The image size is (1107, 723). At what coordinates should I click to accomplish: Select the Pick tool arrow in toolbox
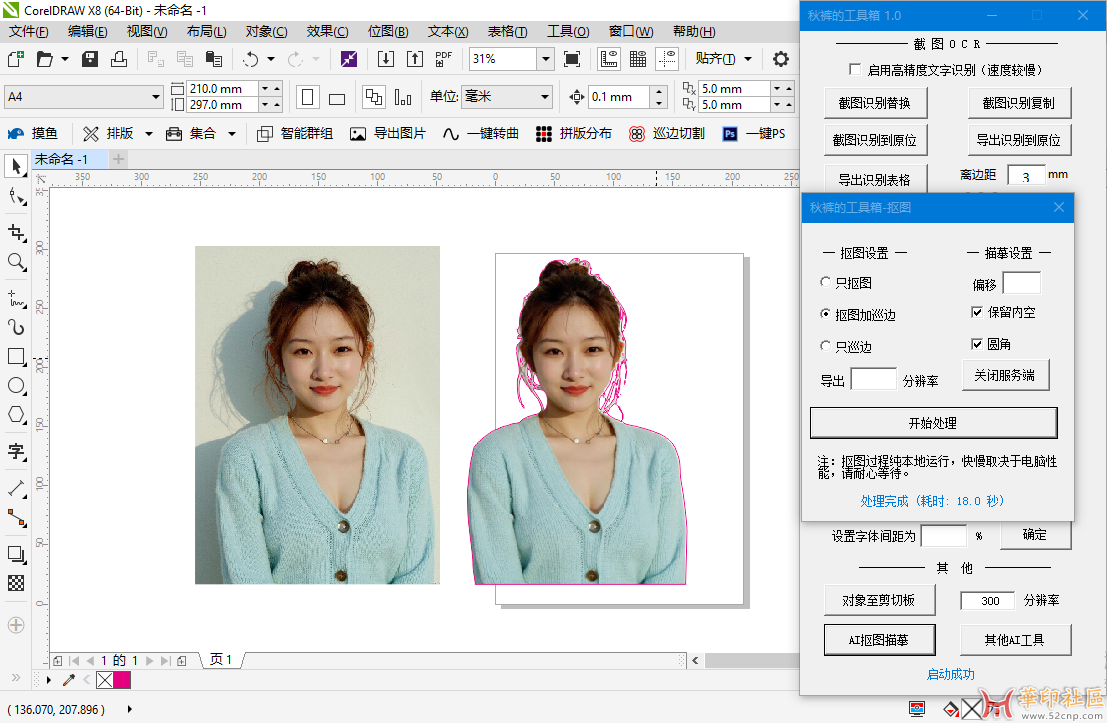coord(16,166)
